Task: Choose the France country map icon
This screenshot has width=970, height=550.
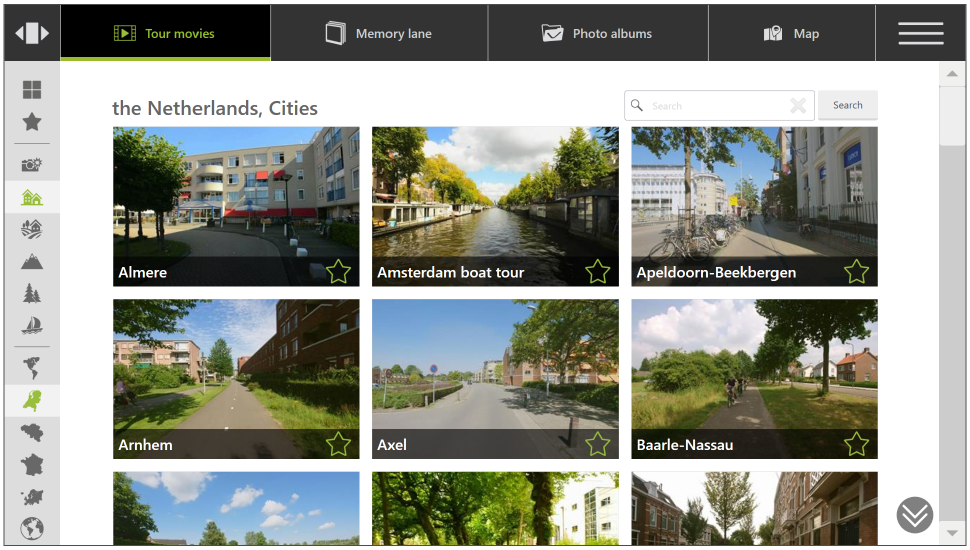Action: (32, 465)
